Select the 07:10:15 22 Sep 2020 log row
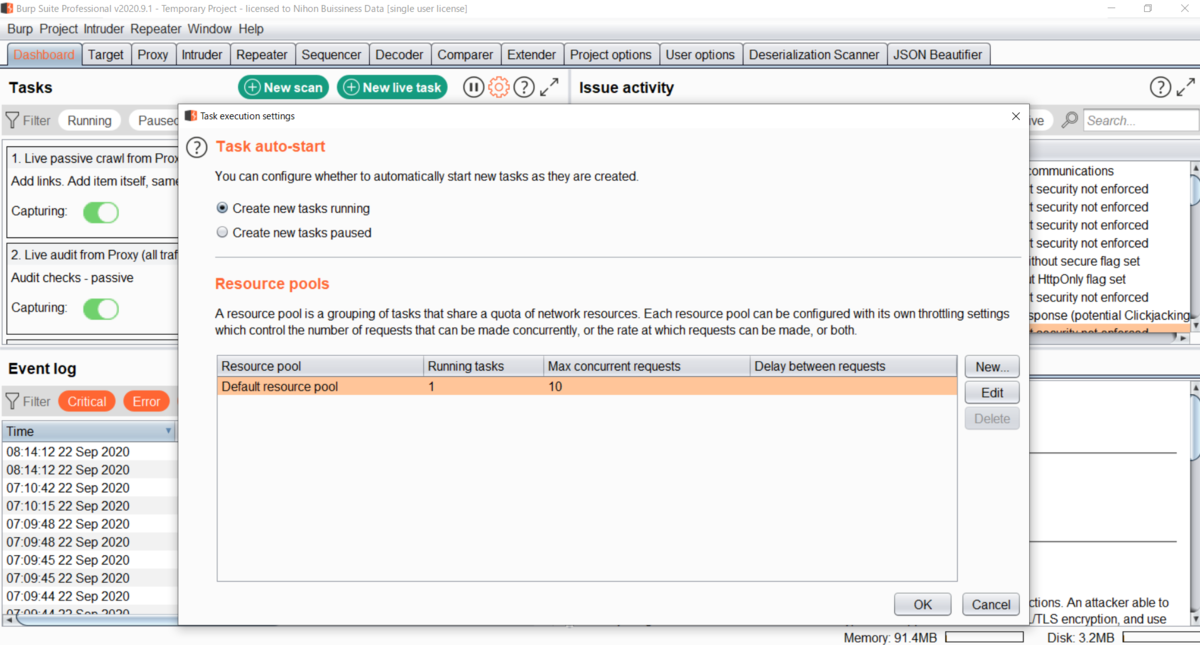The height and width of the screenshot is (645, 1200). pyautogui.click(x=89, y=506)
